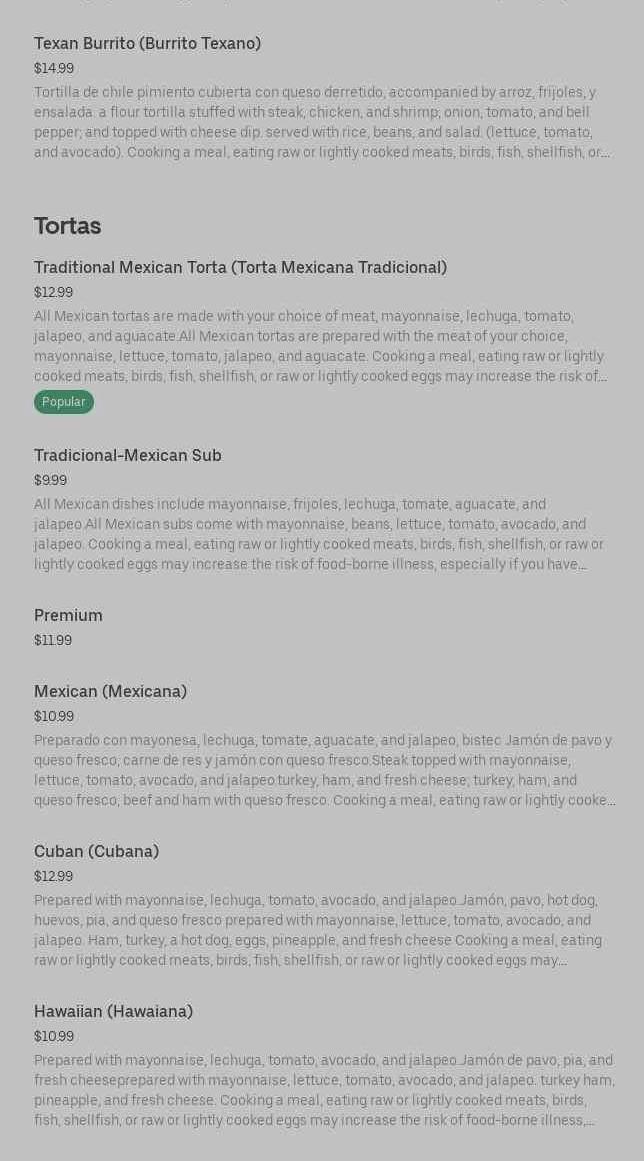
Task: Open the Premium torta item
Action: coord(68,615)
